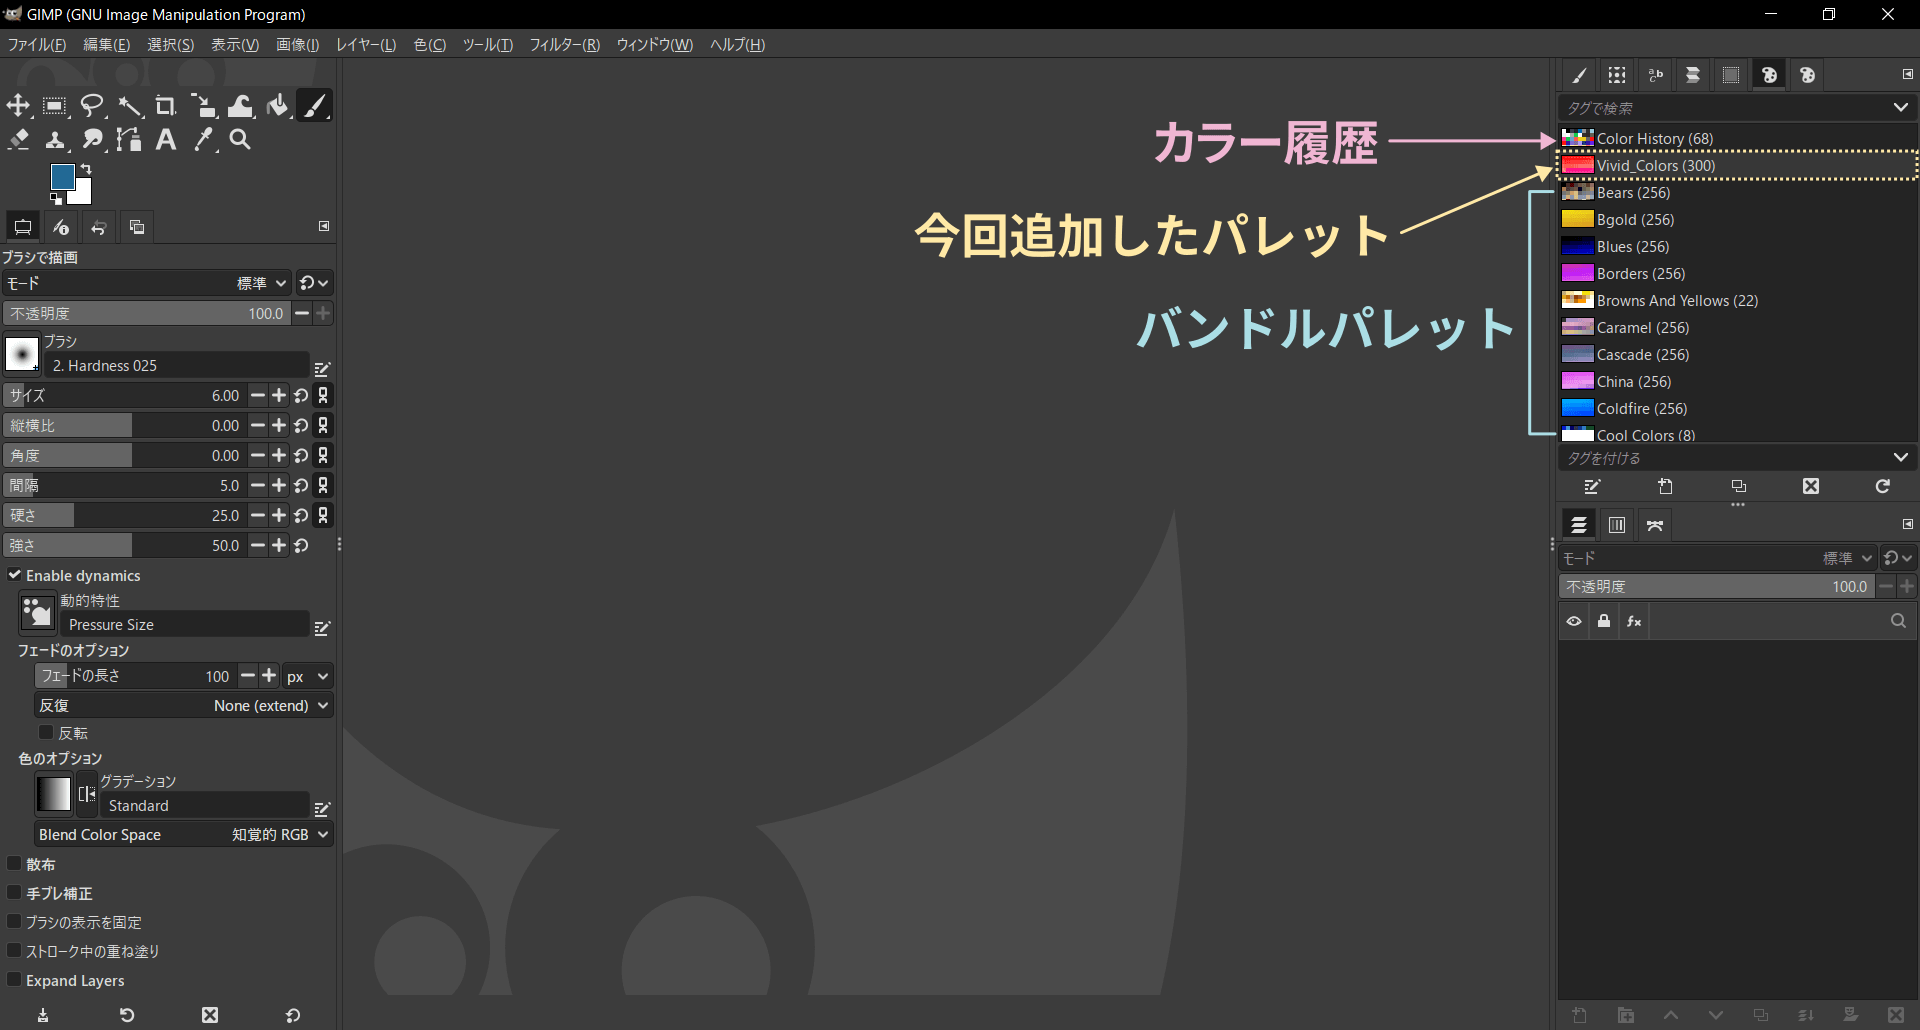
Task: Adjust the brush 不透明度 slider
Action: 147,313
